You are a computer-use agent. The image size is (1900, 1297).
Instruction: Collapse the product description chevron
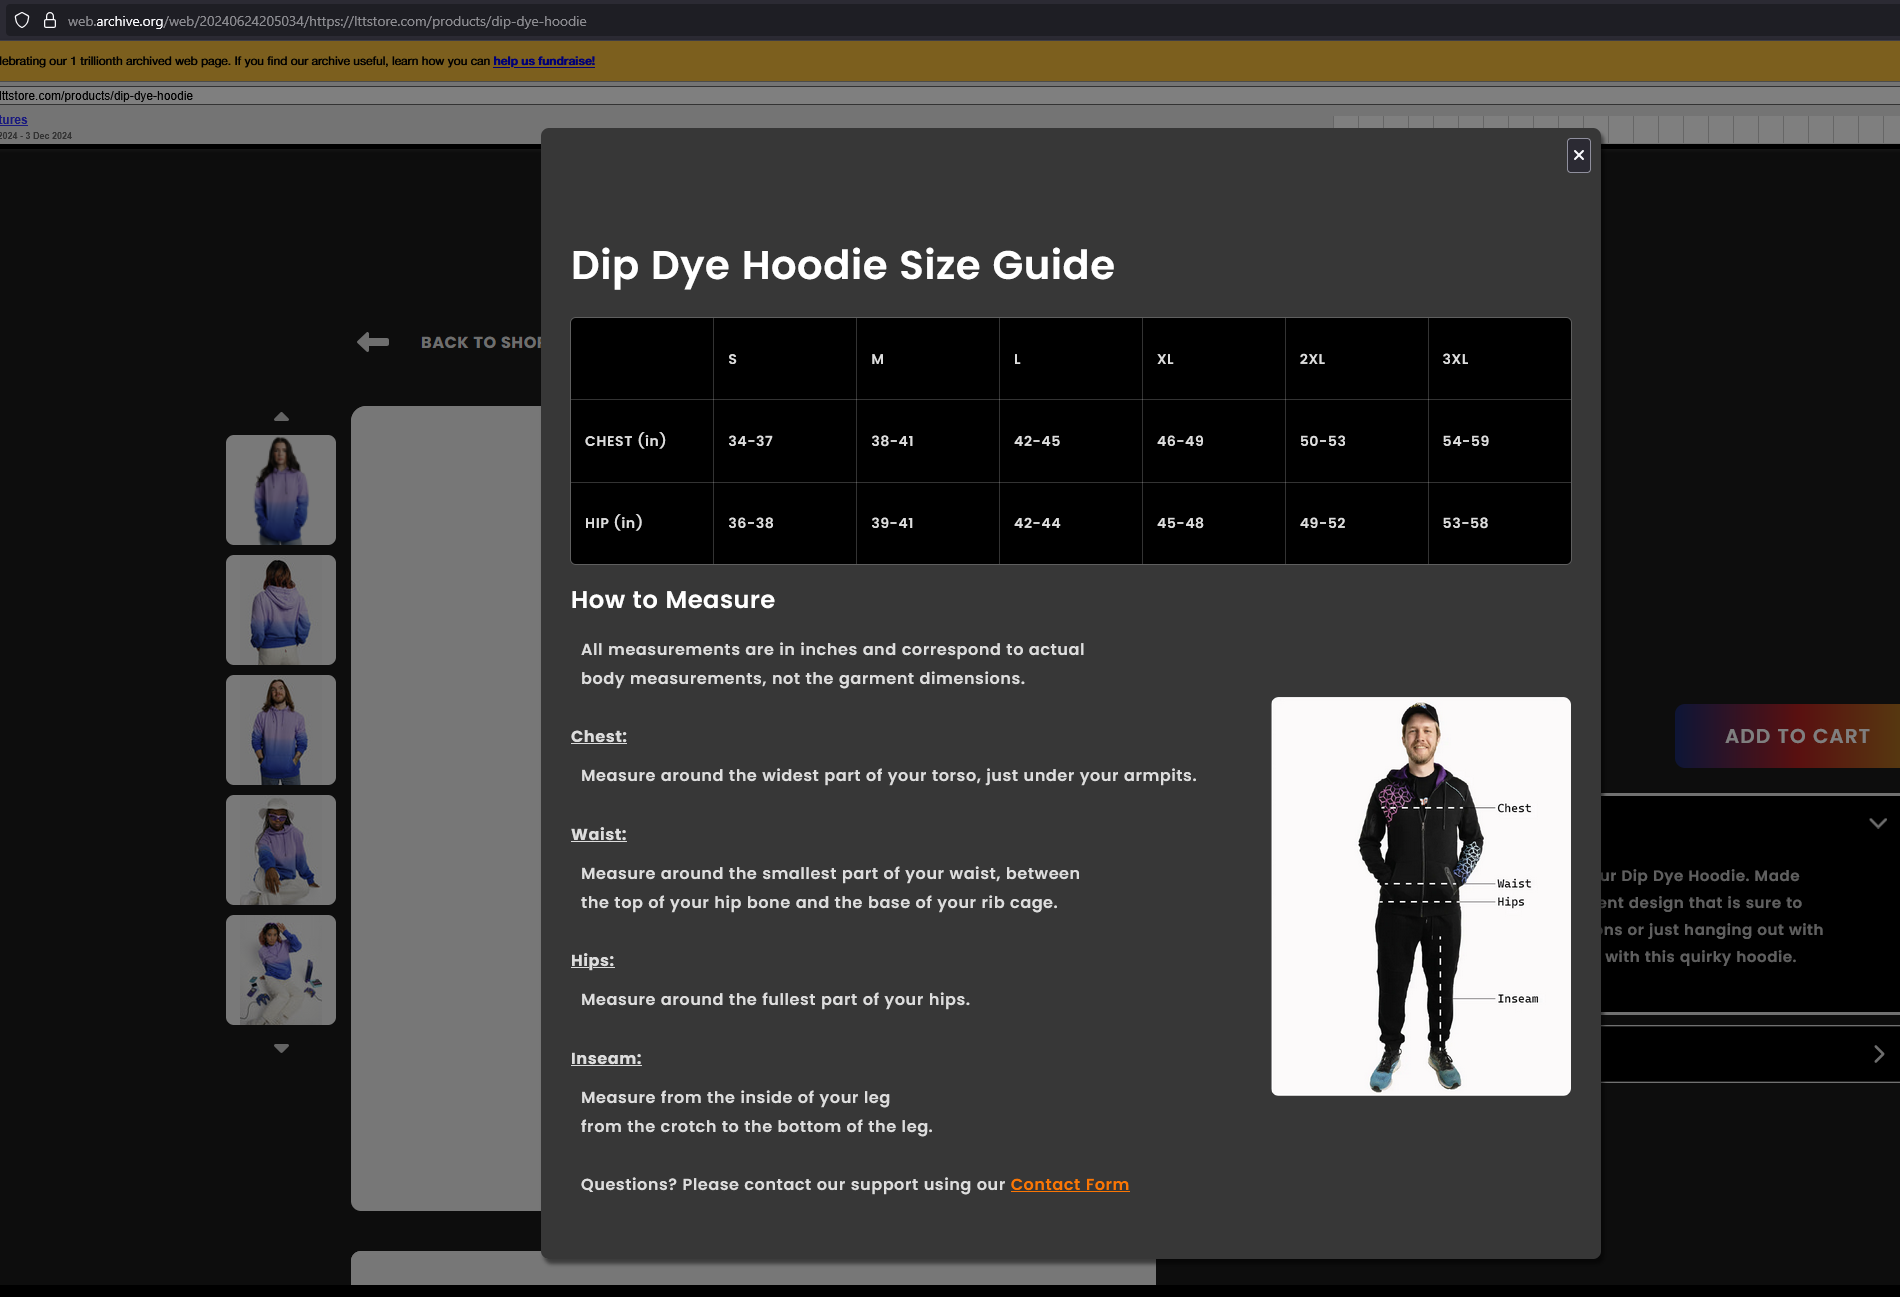(1877, 823)
